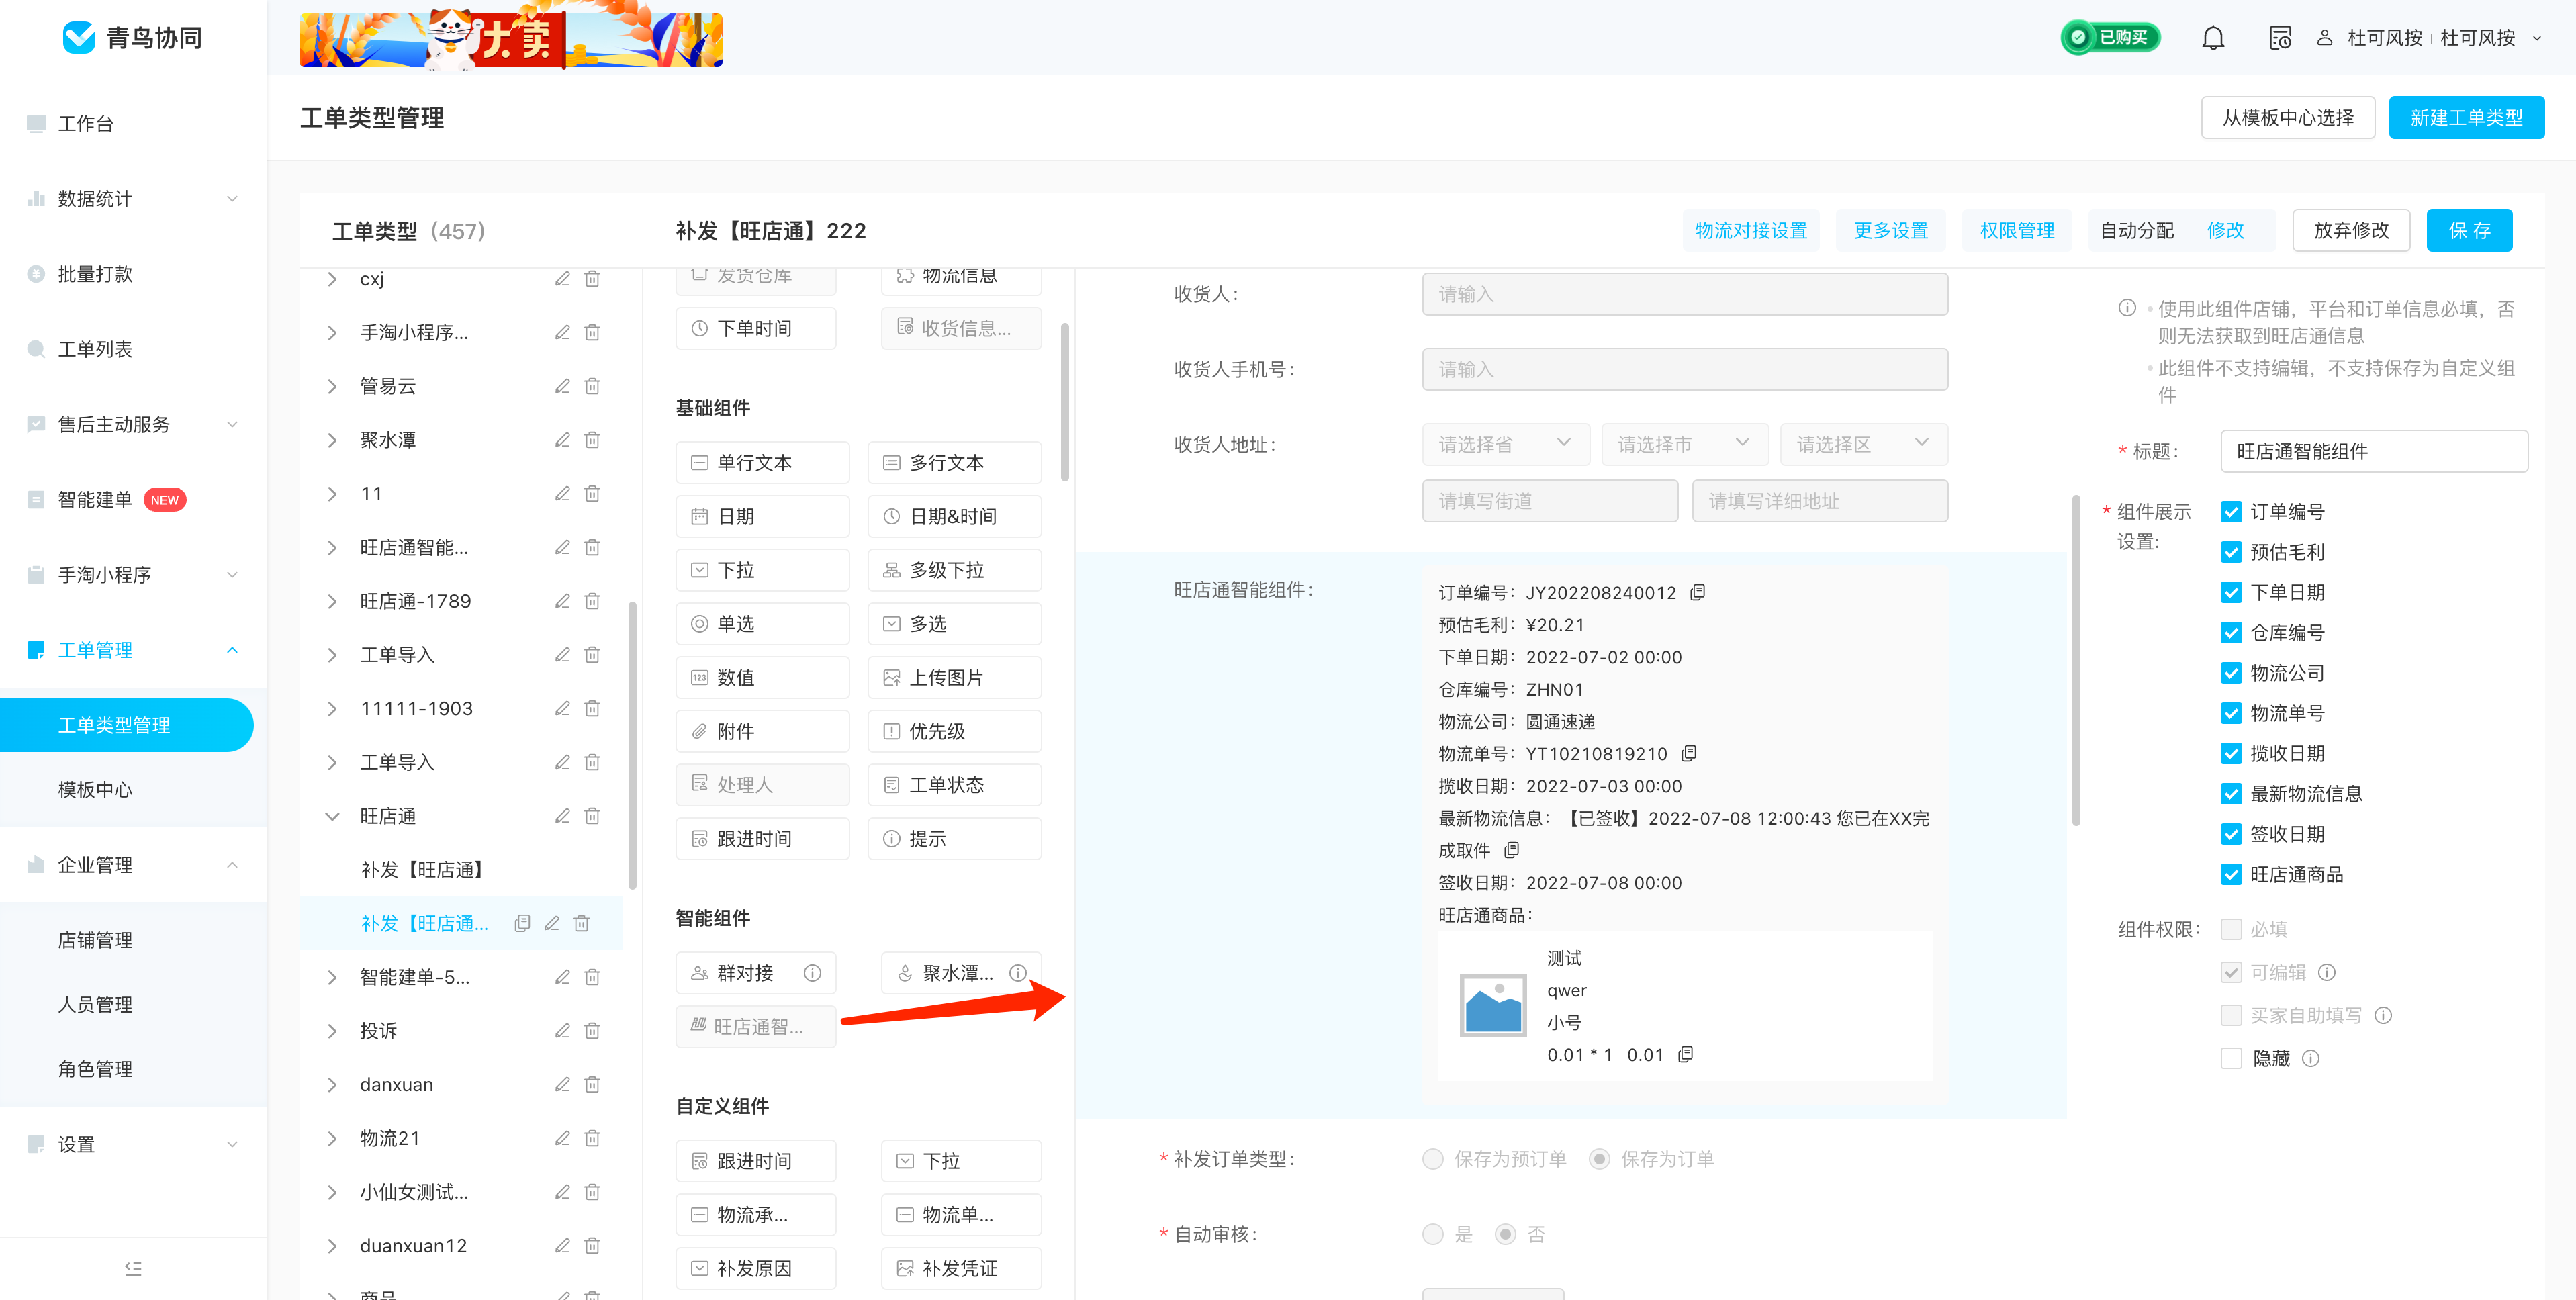The image size is (2576, 1300).
Task: Uncheck 订单编号 display option
Action: (x=2231, y=512)
